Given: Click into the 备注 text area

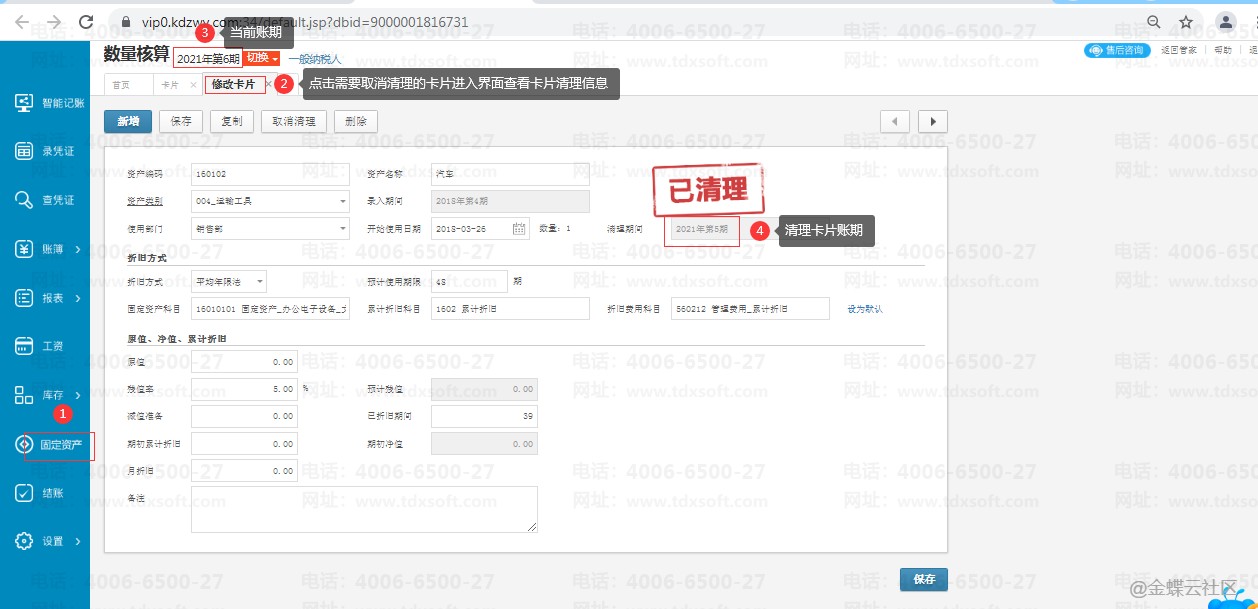Looking at the screenshot, I should point(364,508).
